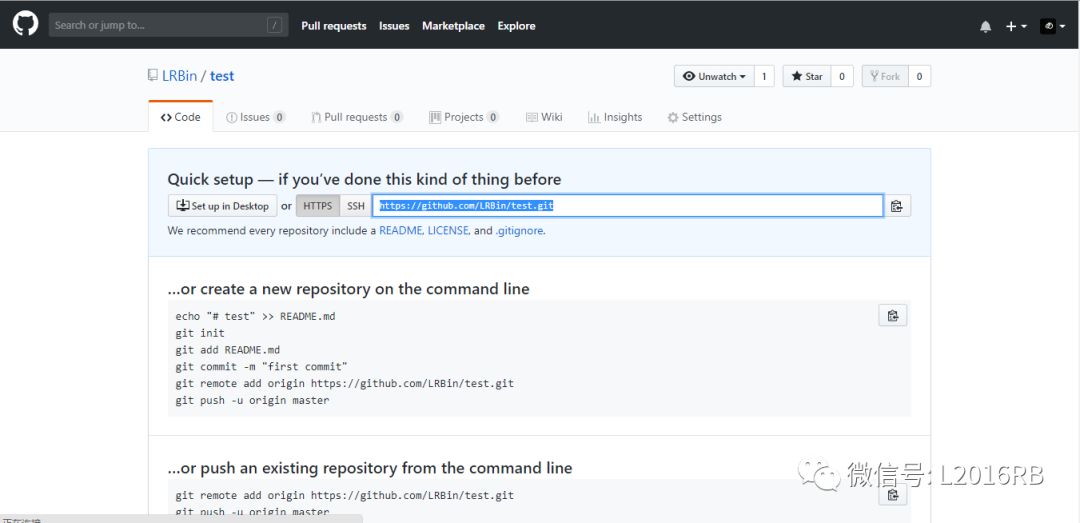This screenshot has width=1080, height=523.
Task: Open the Settings tab
Action: coord(694,117)
